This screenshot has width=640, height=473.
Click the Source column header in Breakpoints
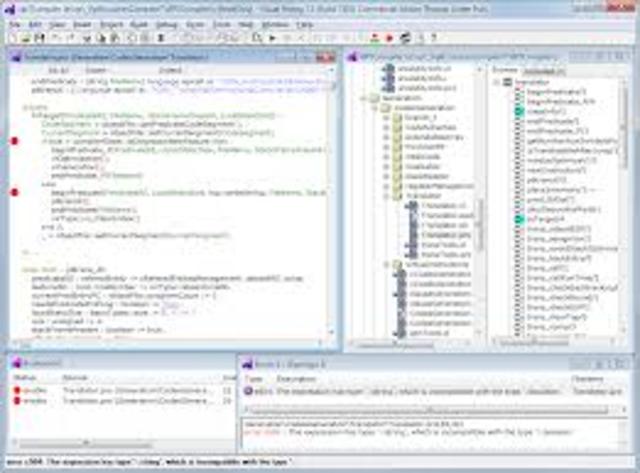pyautogui.click(x=75, y=378)
